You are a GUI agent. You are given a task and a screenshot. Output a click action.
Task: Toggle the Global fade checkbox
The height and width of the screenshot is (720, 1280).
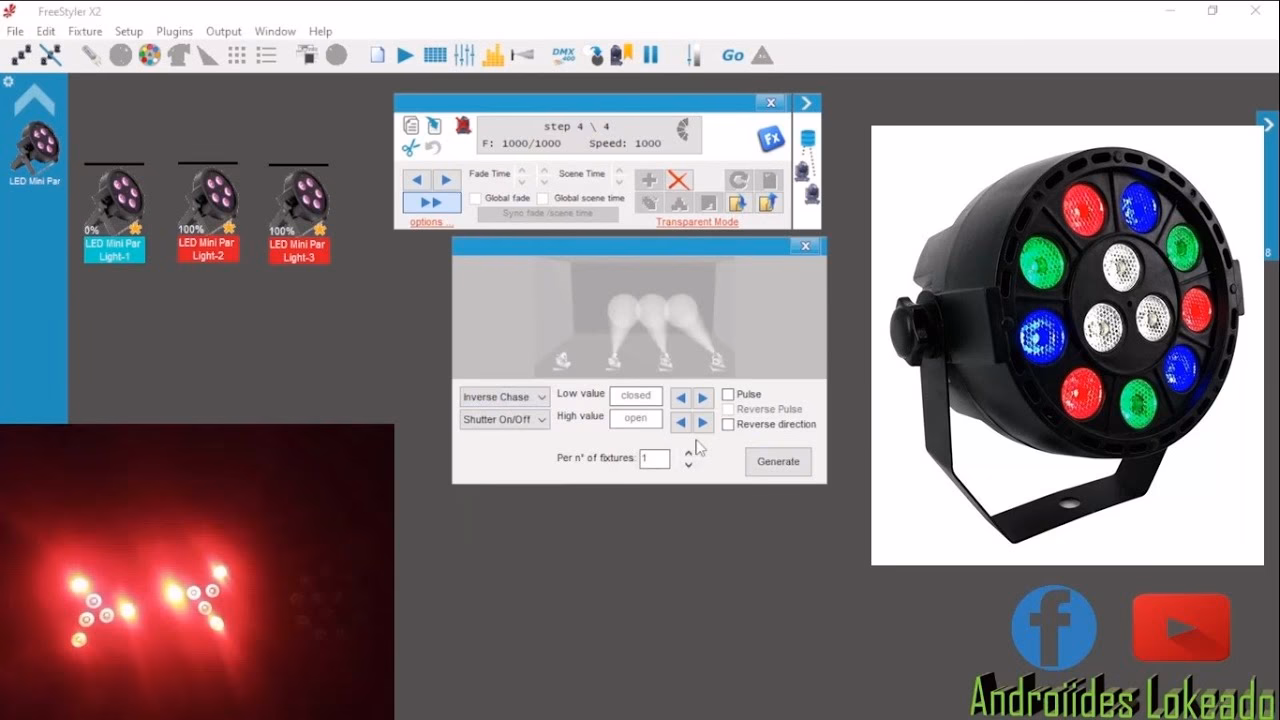coord(476,198)
